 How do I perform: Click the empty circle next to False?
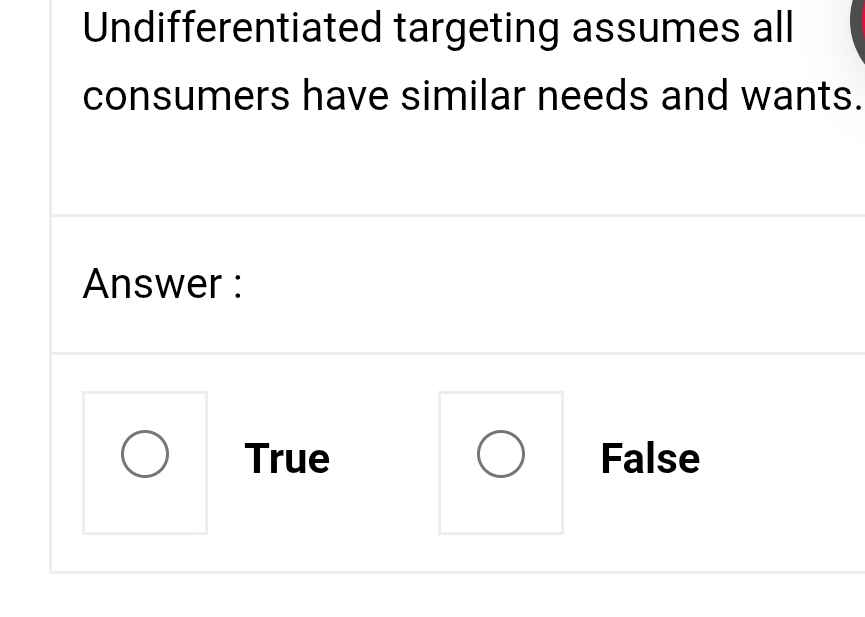click(x=501, y=454)
